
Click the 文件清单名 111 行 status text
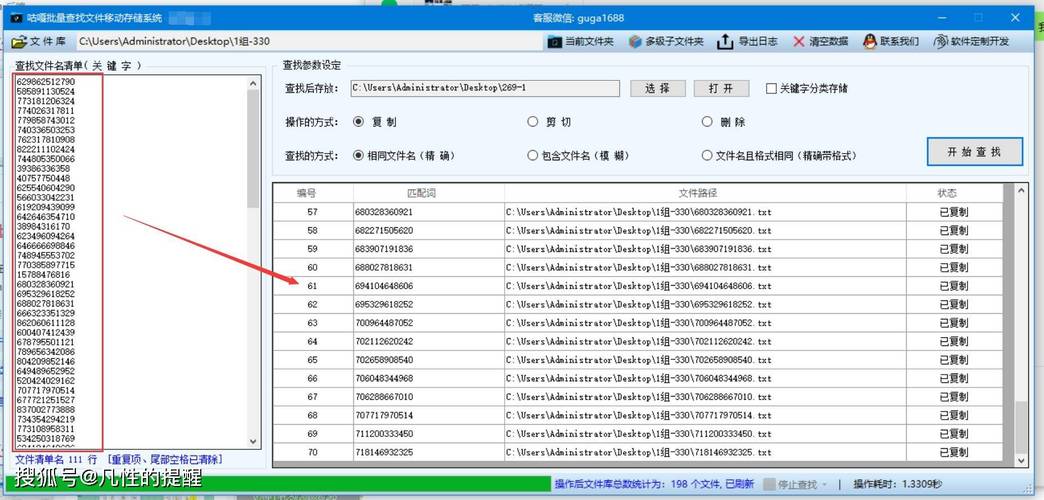pos(56,460)
